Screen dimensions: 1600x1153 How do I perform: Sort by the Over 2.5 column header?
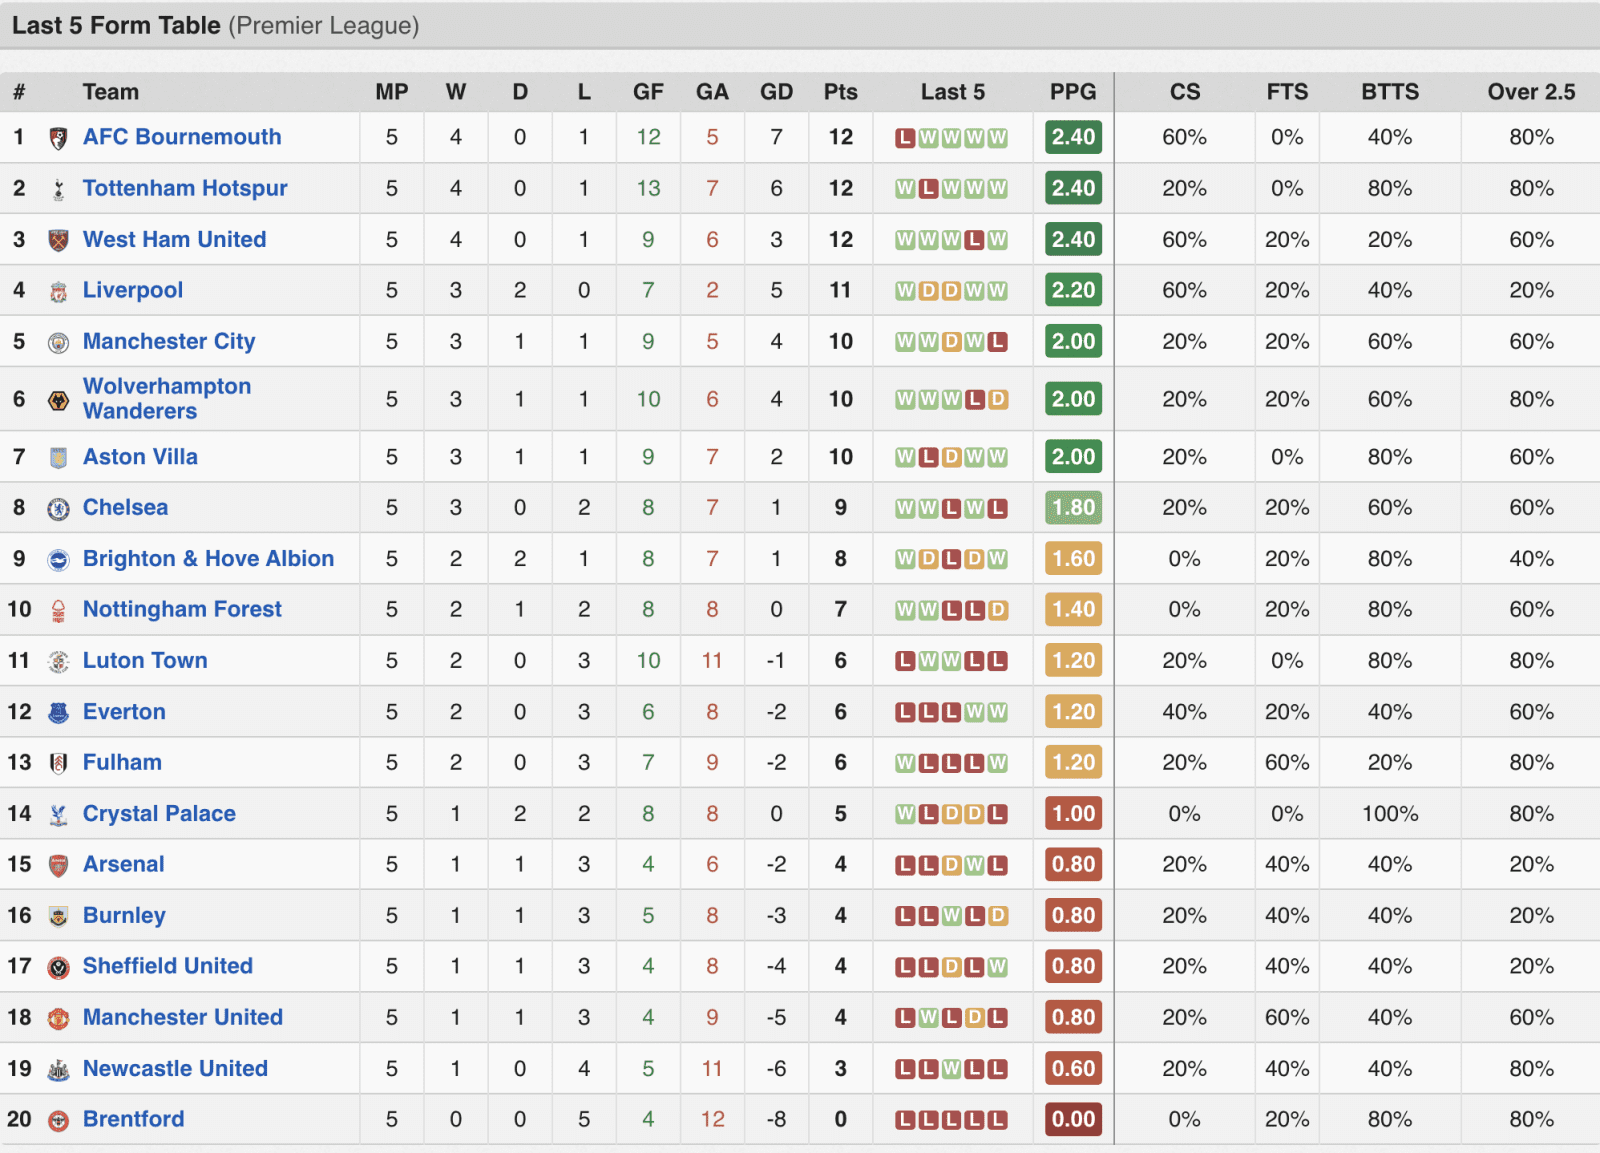click(1531, 92)
